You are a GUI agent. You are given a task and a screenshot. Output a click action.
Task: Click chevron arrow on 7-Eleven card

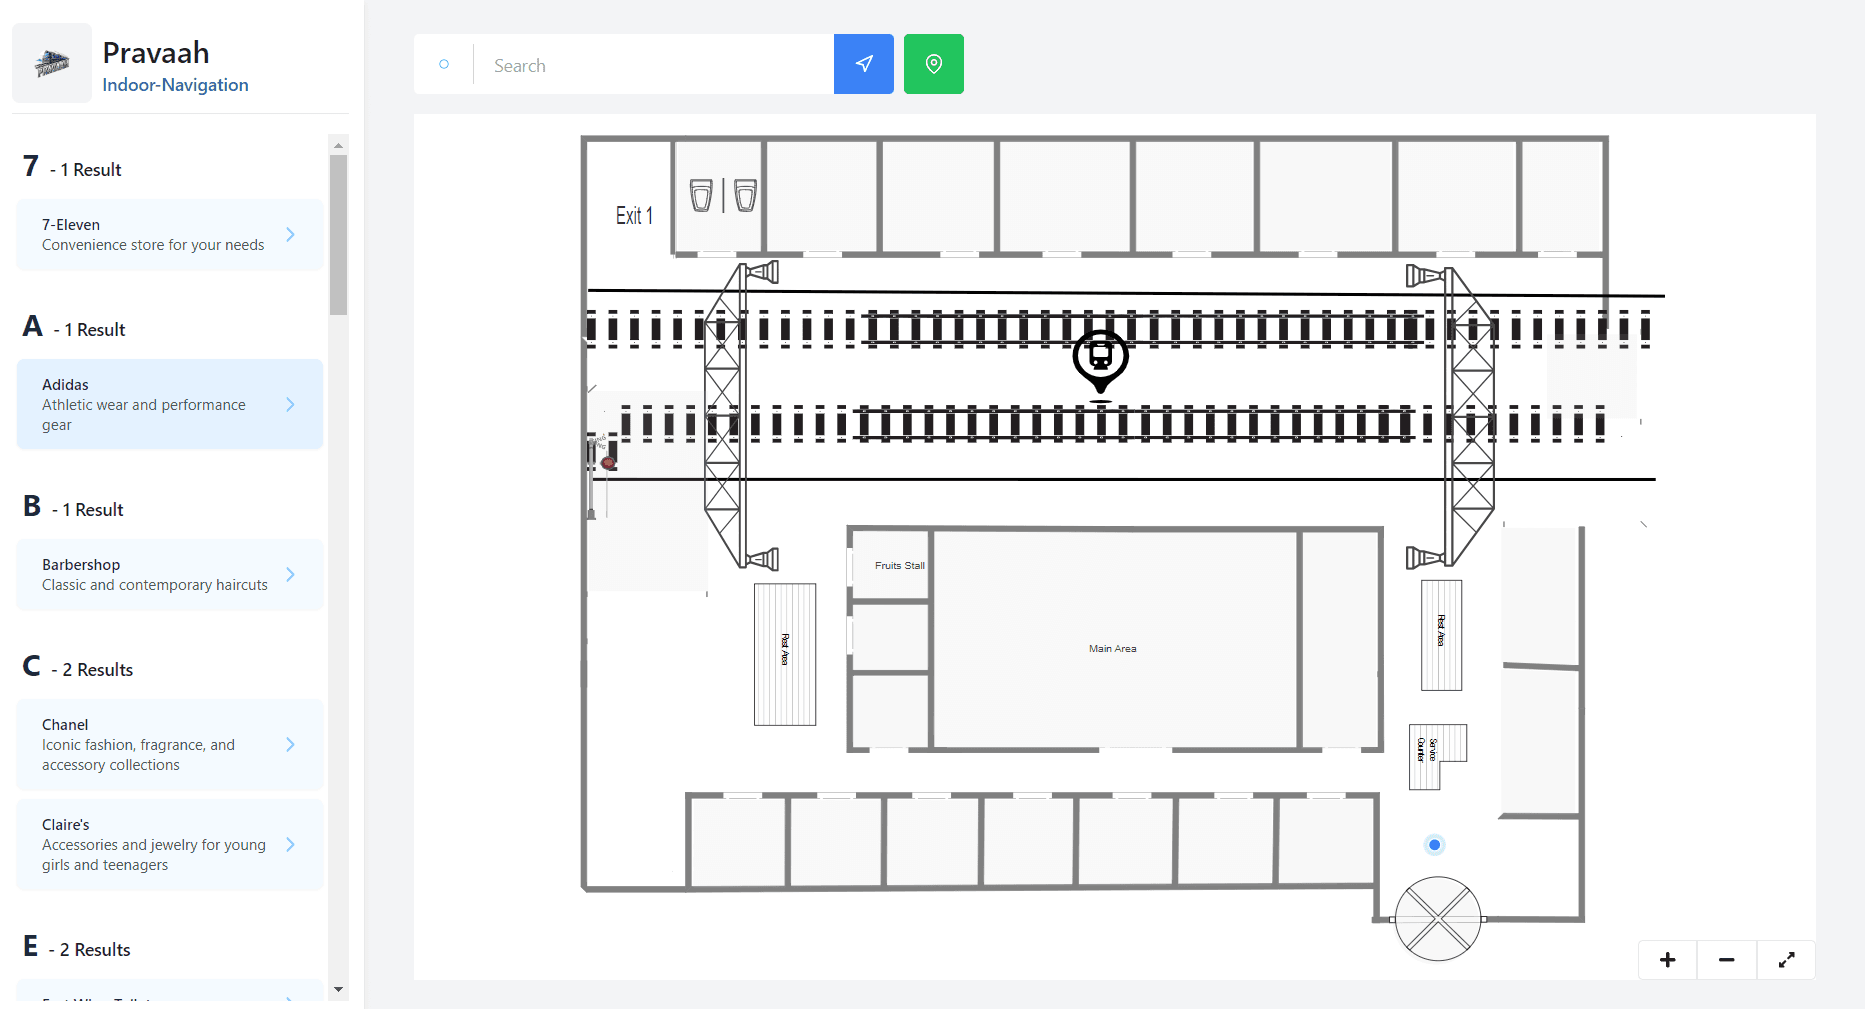pyautogui.click(x=290, y=234)
